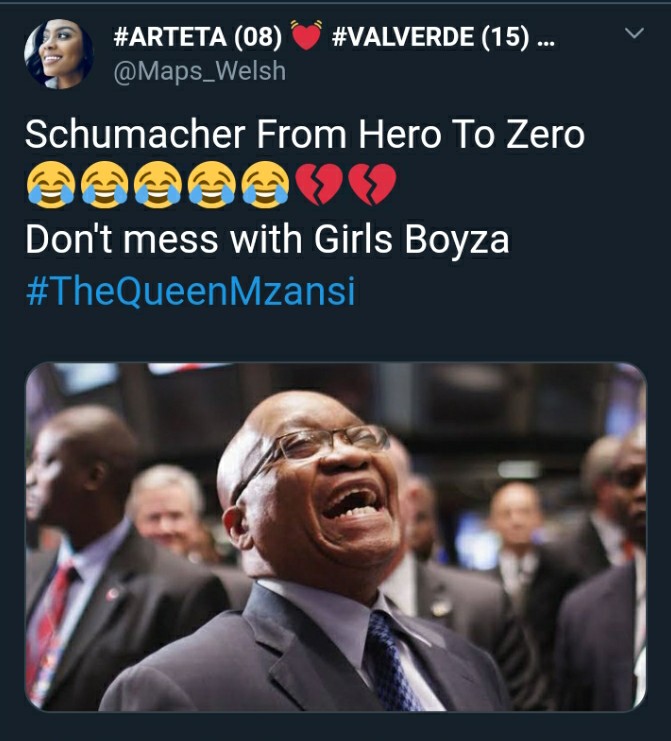Click the third laughing-crying emoji
Image resolution: width=671 pixels, height=741 pixels.
click(x=158, y=185)
